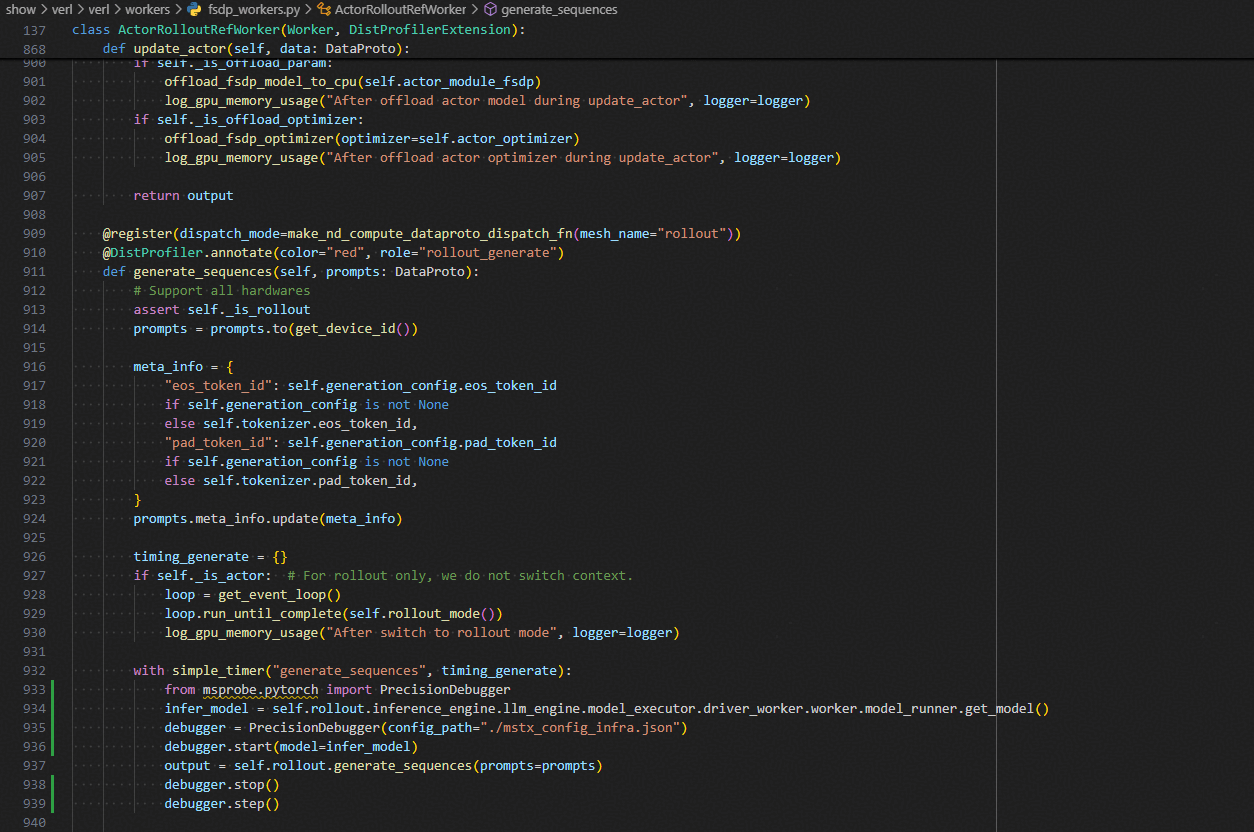Click the Python file icon in breadcrumbs

(x=194, y=9)
